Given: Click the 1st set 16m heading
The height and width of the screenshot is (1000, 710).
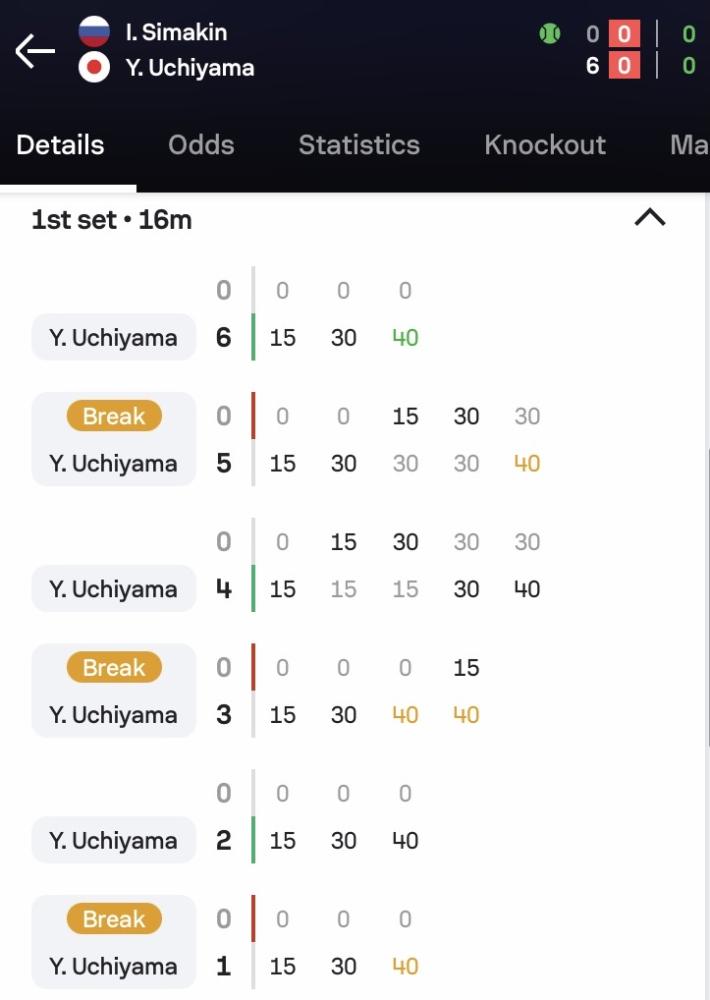Looking at the screenshot, I should pos(111,219).
